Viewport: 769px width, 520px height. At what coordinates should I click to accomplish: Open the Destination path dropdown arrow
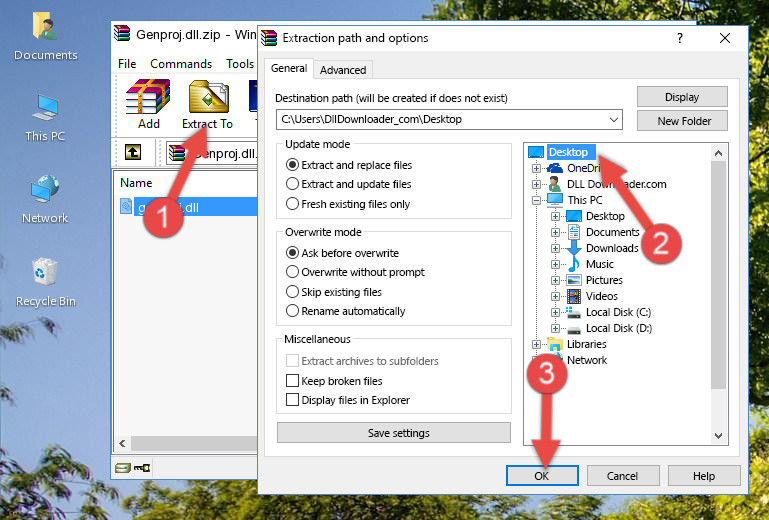coord(614,119)
